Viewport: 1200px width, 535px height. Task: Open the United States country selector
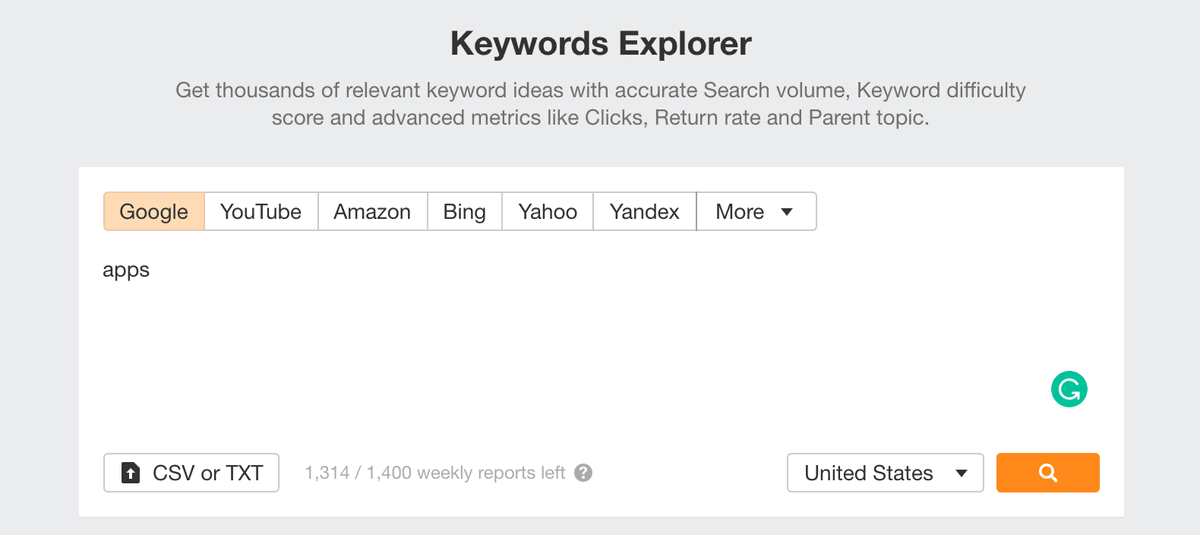pos(886,473)
